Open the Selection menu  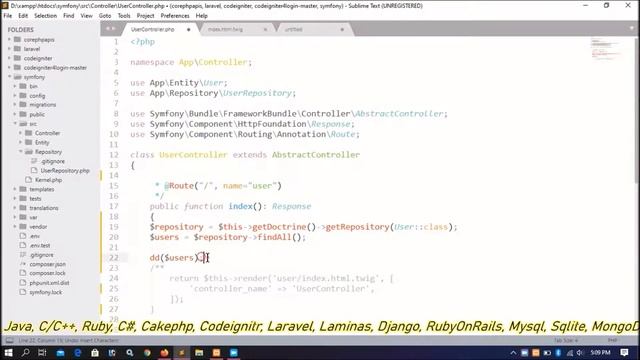coord(45,16)
